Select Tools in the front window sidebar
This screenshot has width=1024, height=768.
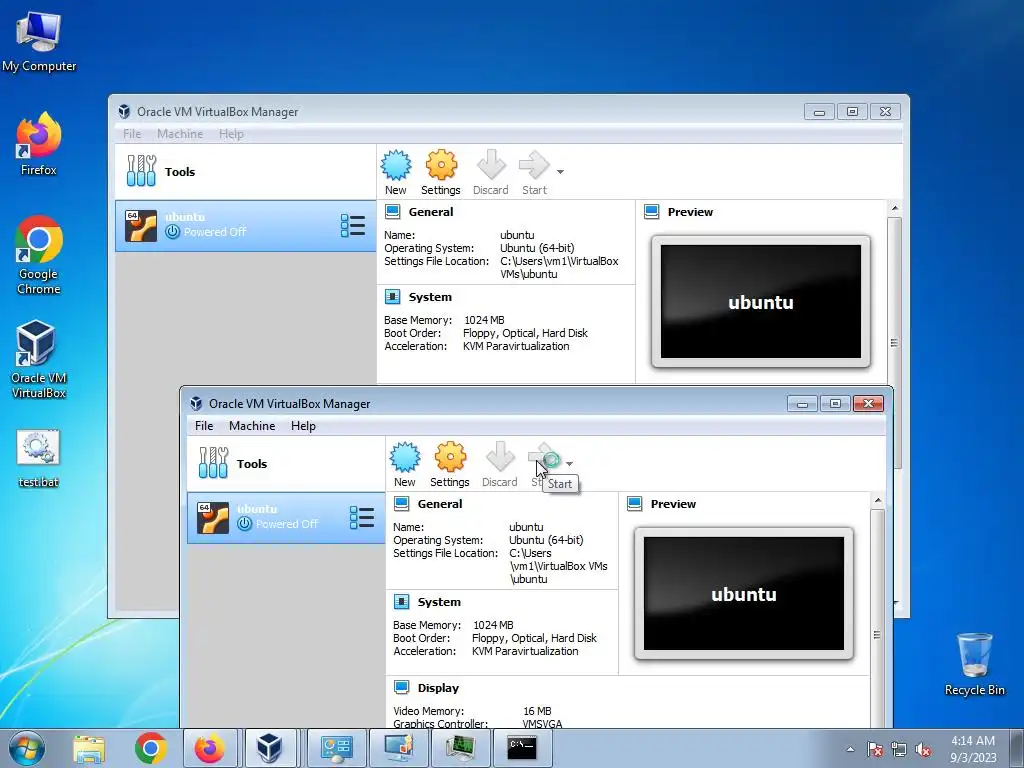click(286, 464)
